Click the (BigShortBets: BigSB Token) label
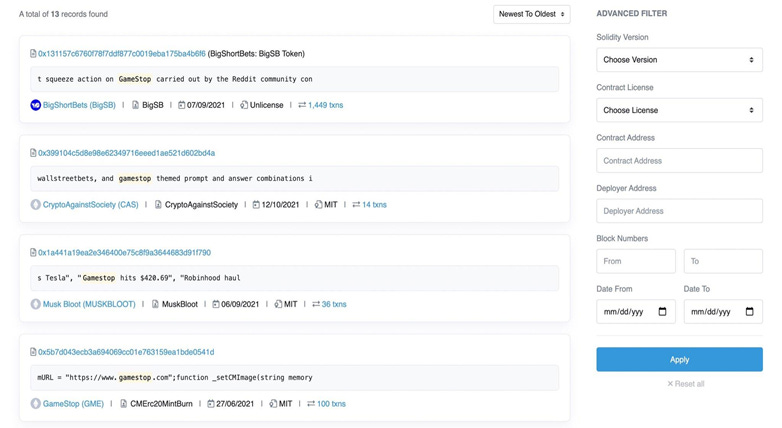The width and height of the screenshot is (782, 428). tap(256, 54)
